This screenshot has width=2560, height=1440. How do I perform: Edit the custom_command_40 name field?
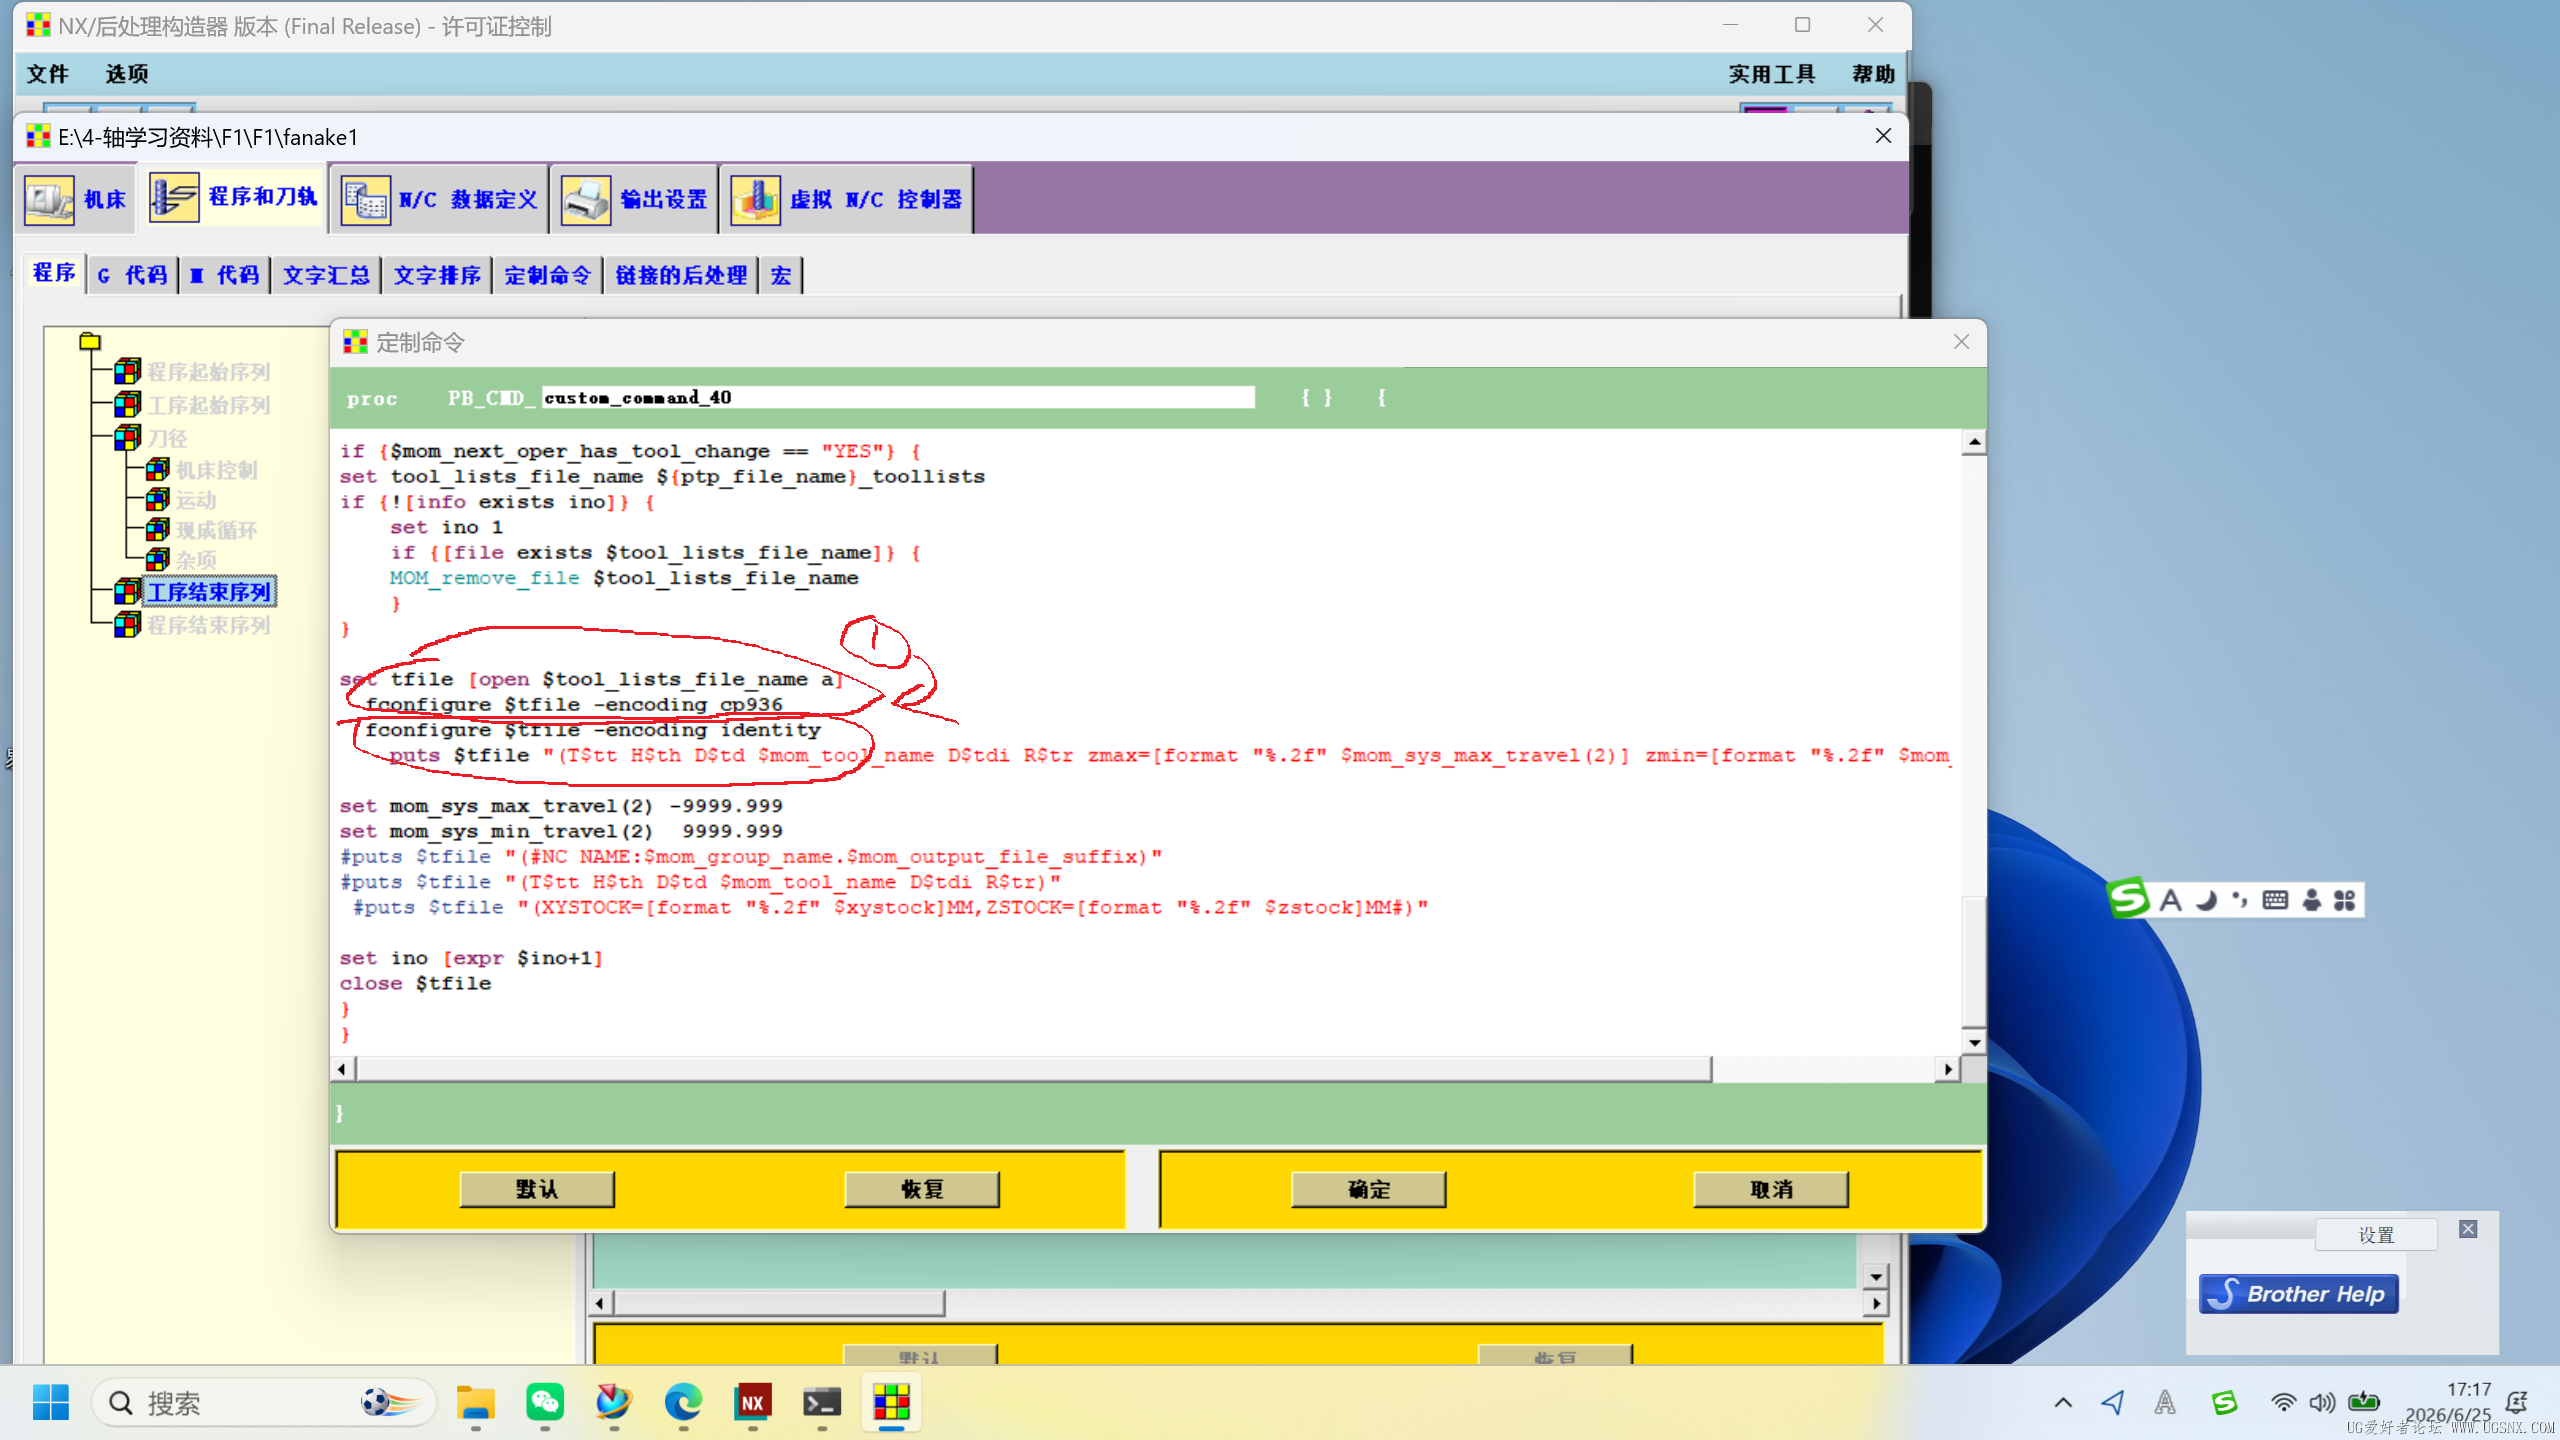click(898, 398)
